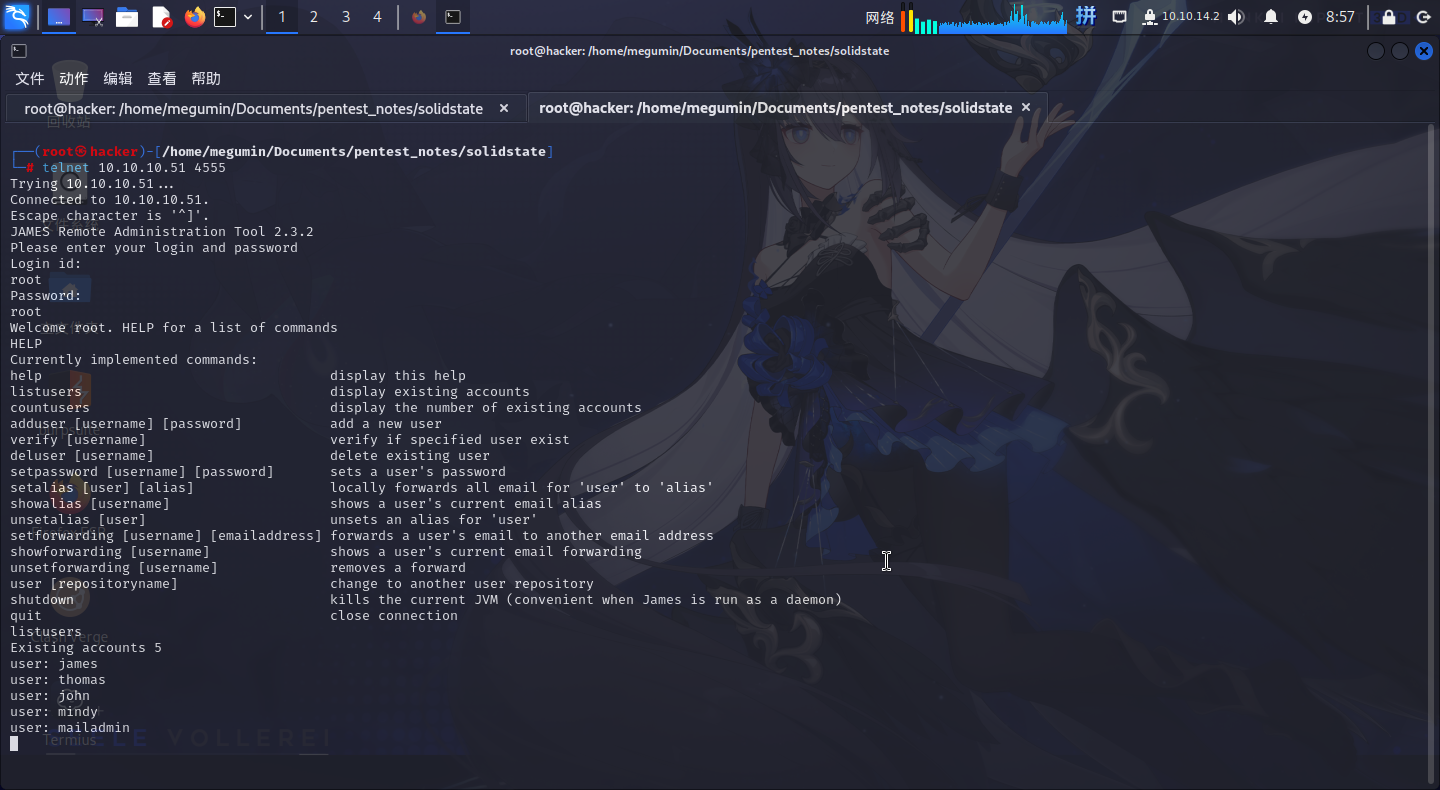Screen dimensions: 1440x790
Task: Click the 'shutdown' command line
Action: pos(42,600)
